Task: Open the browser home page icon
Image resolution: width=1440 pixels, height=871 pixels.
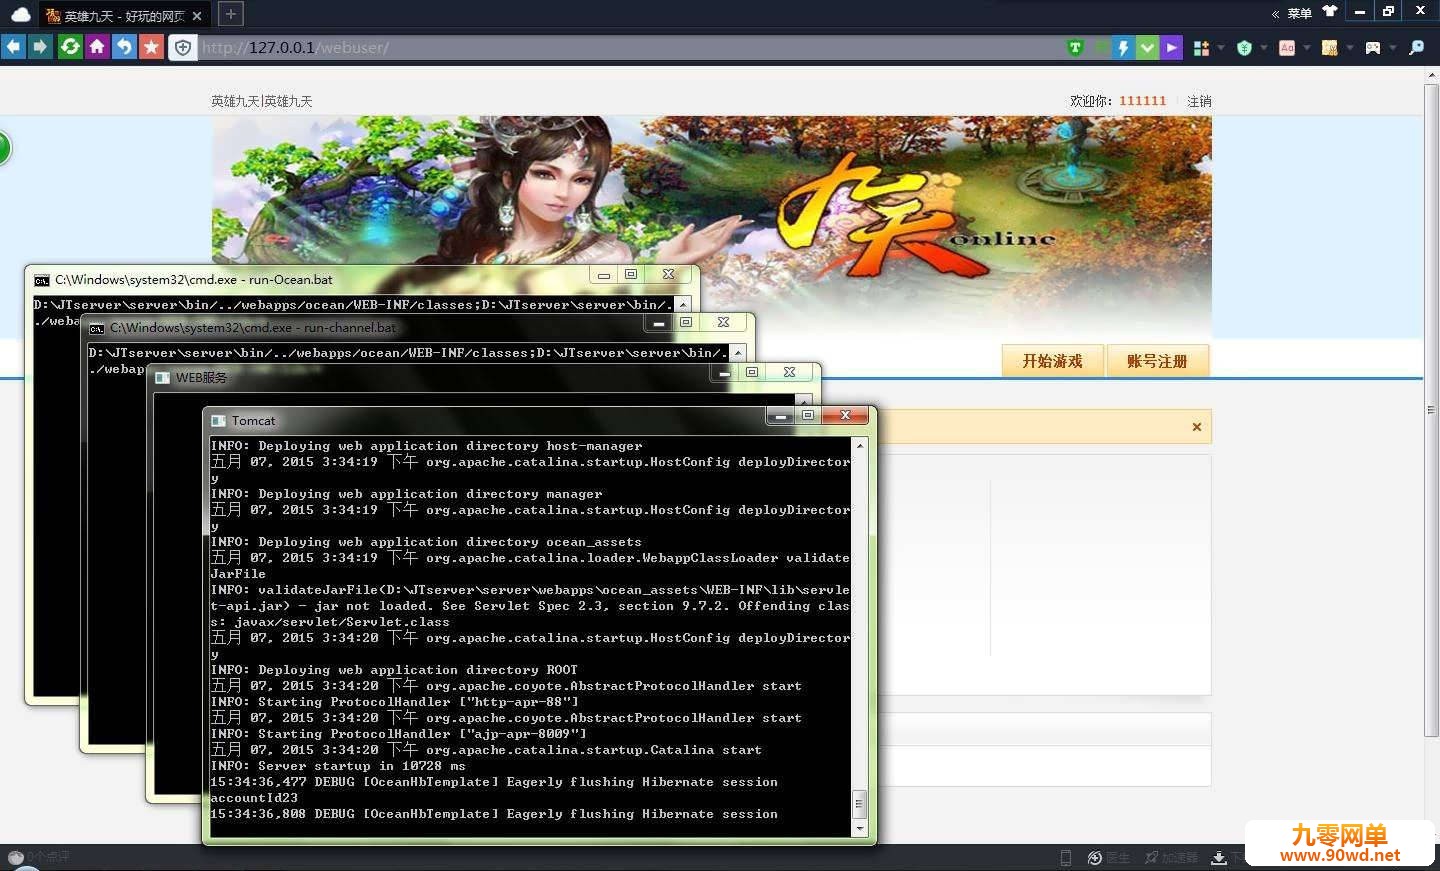Action: pyautogui.click(x=97, y=47)
